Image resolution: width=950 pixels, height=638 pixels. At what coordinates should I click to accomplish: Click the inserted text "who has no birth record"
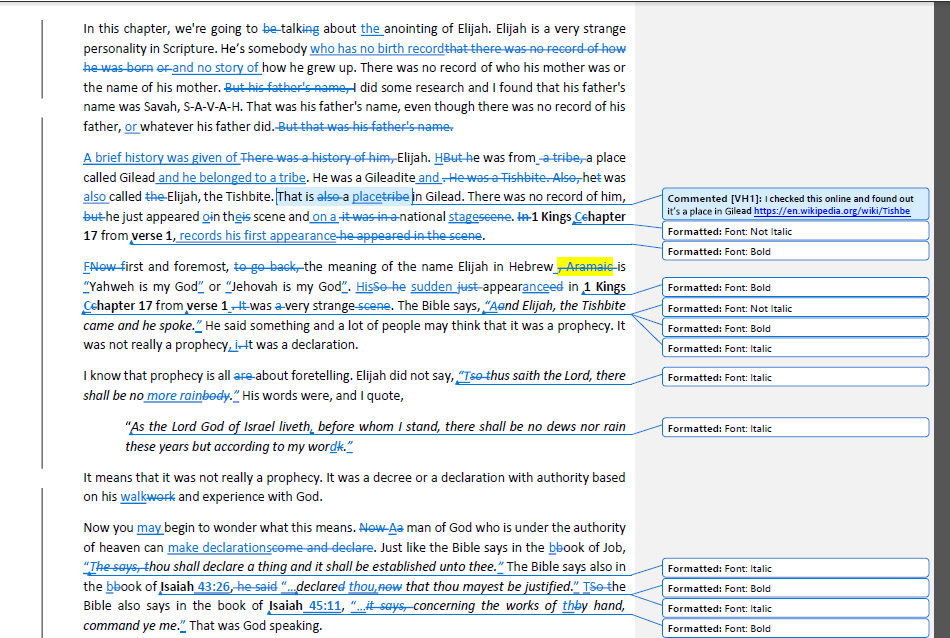(377, 48)
